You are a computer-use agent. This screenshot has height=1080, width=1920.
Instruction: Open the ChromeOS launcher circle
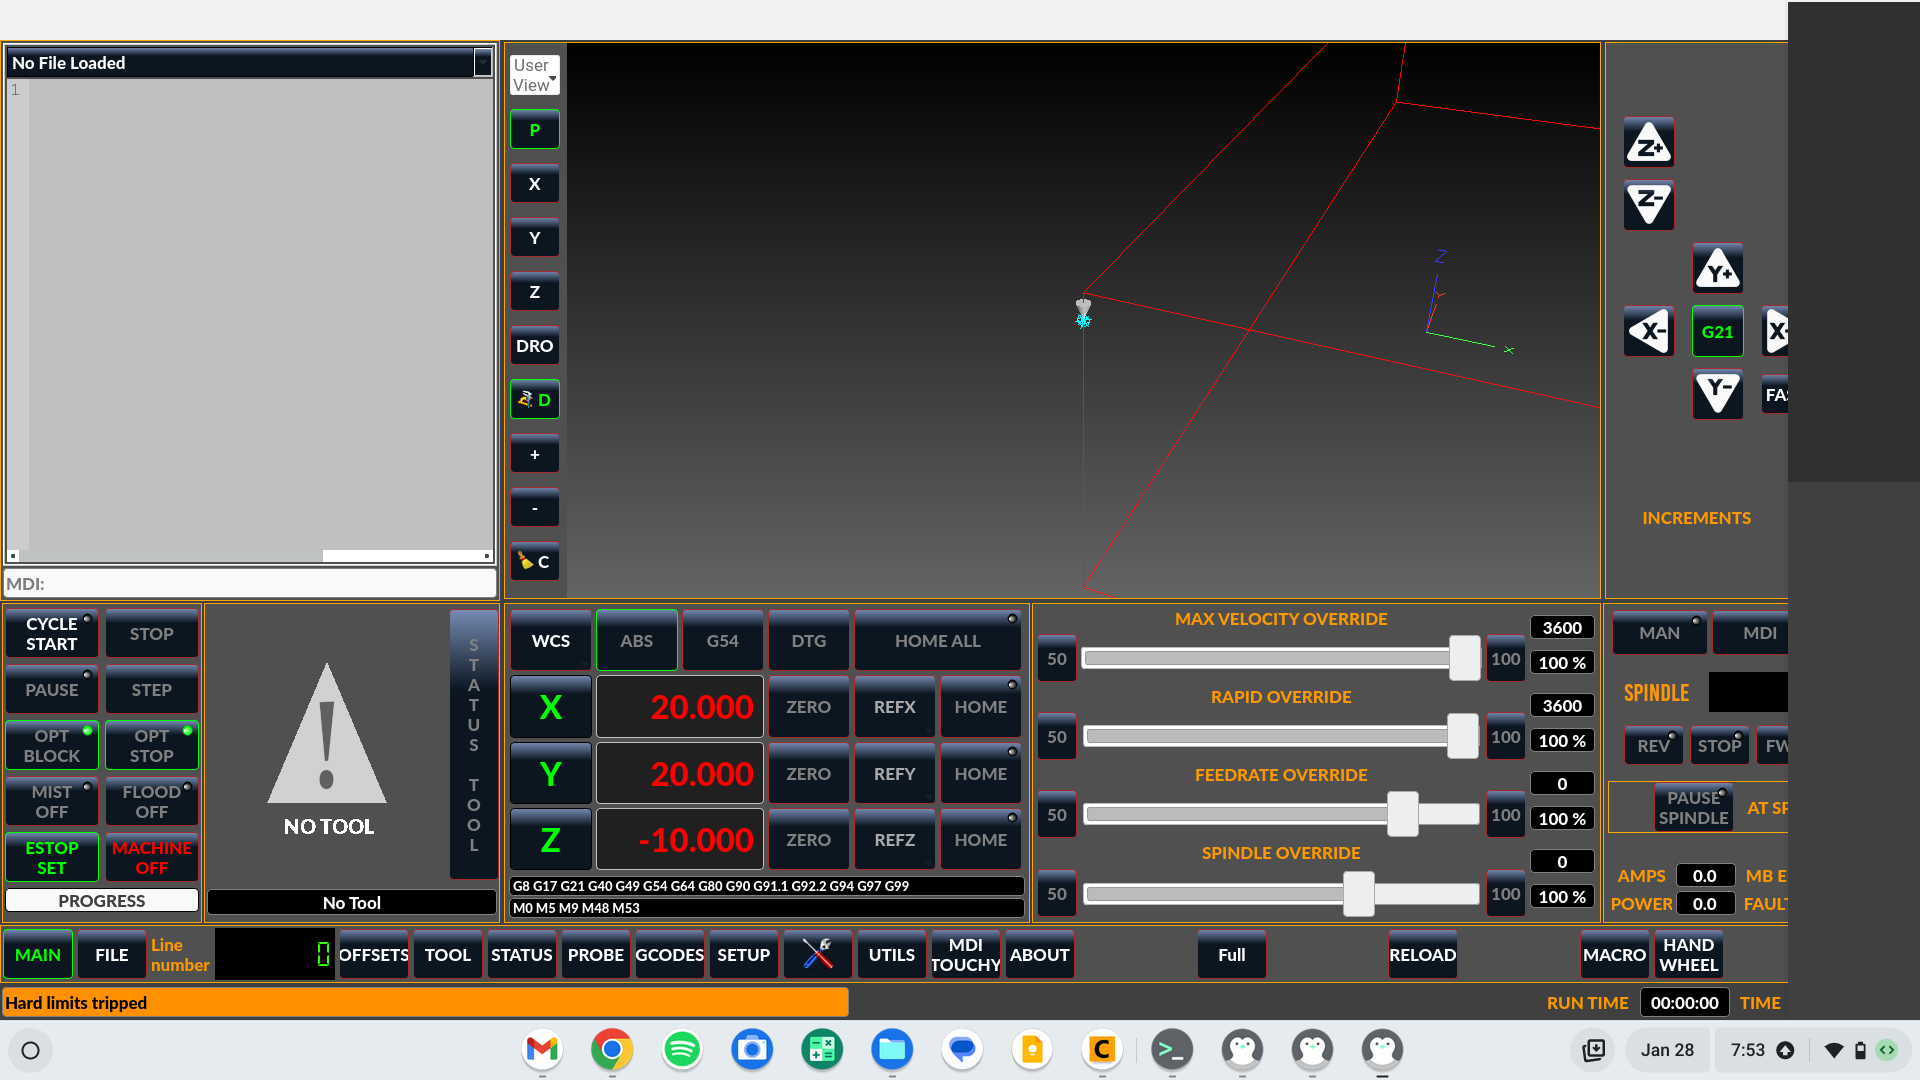pyautogui.click(x=30, y=1050)
